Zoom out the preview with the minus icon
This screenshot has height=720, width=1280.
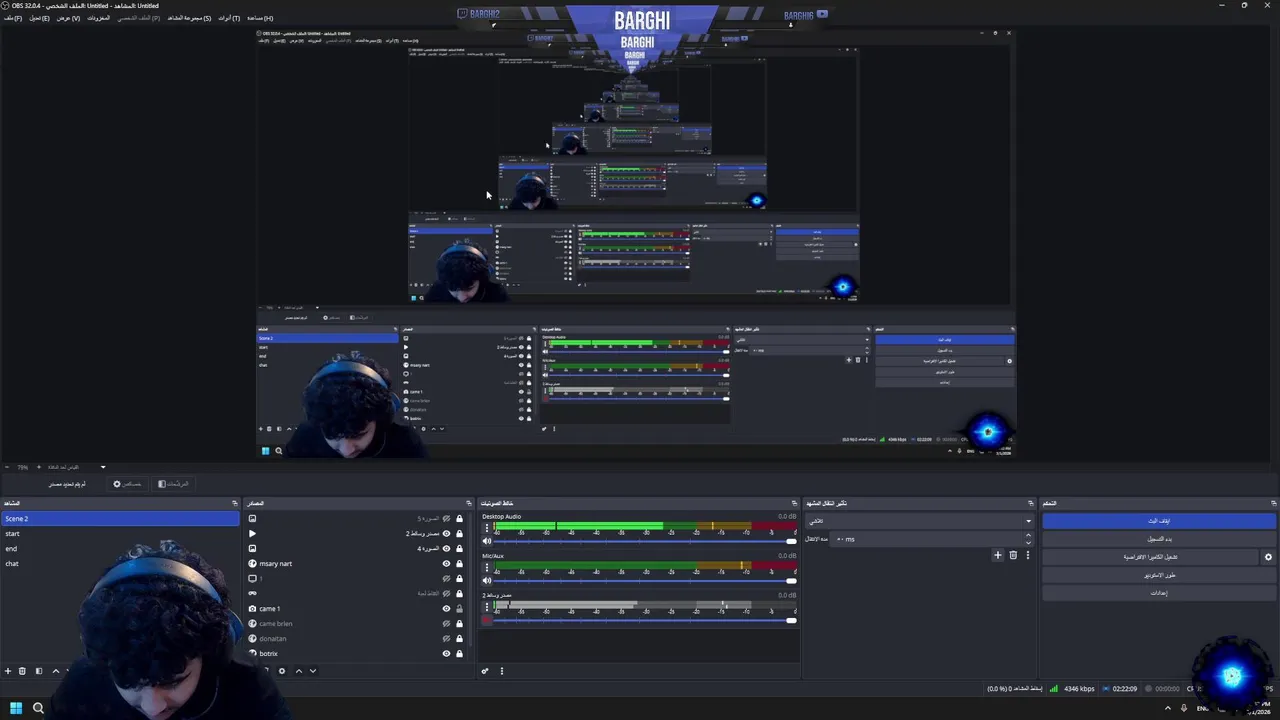[7, 467]
